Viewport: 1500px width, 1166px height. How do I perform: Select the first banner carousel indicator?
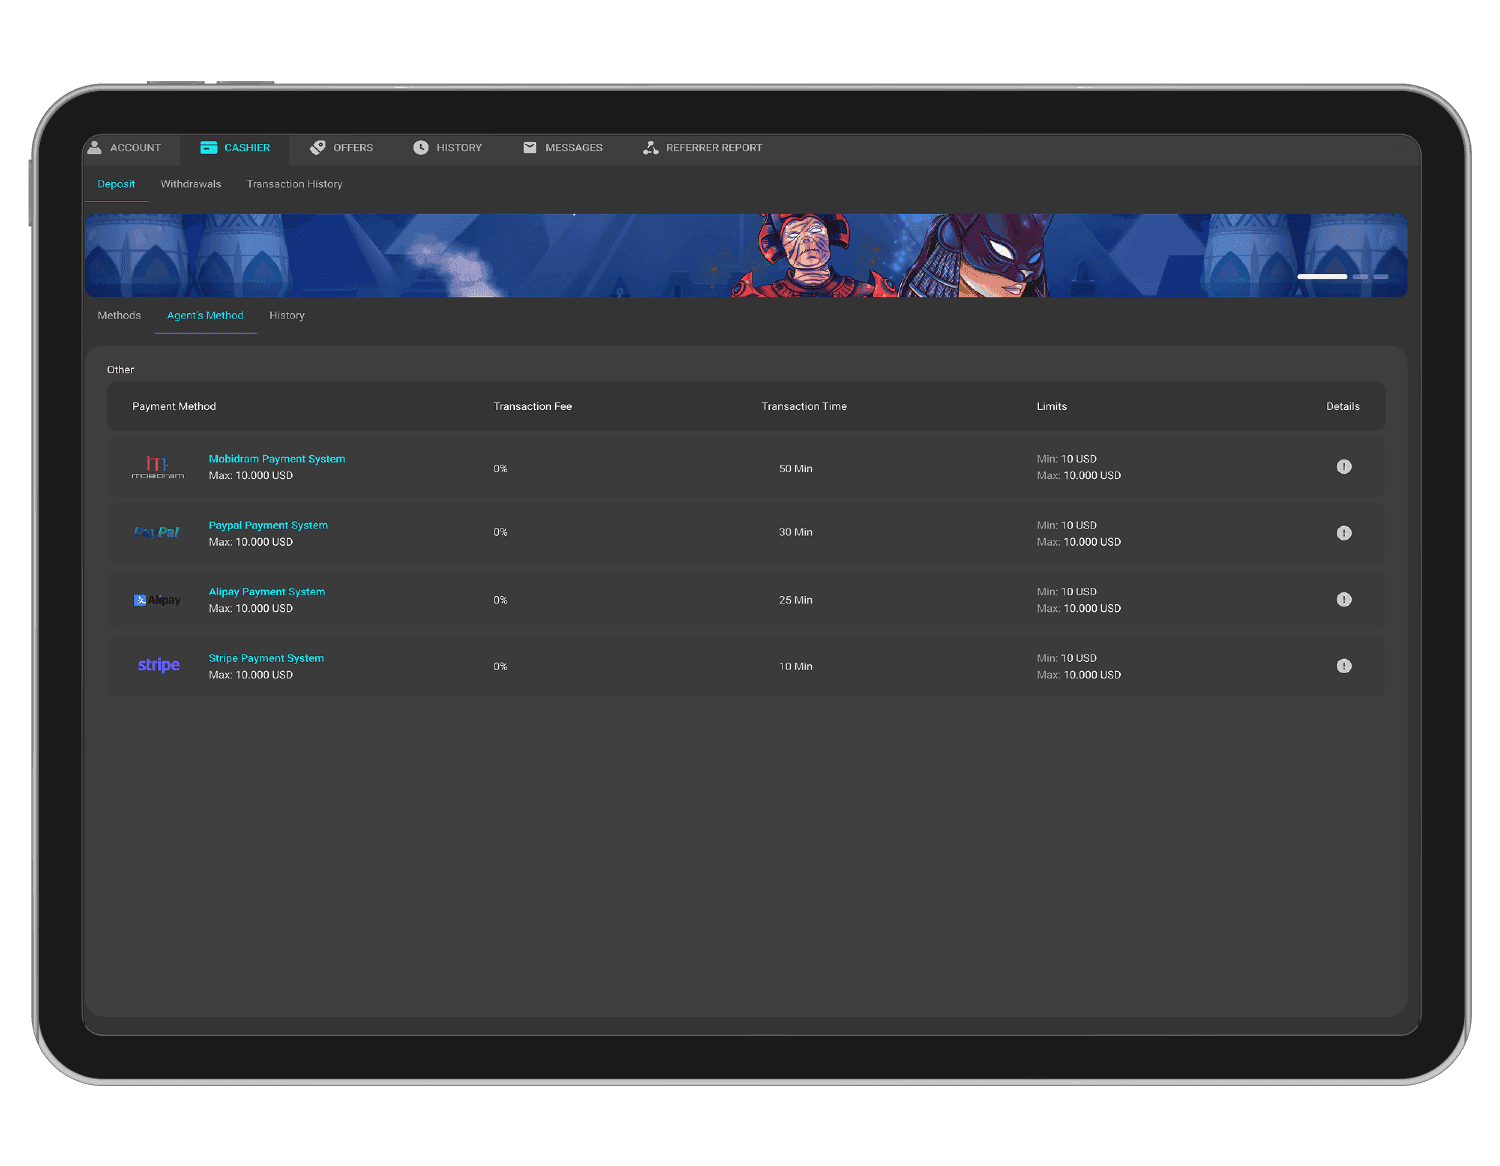(1322, 276)
